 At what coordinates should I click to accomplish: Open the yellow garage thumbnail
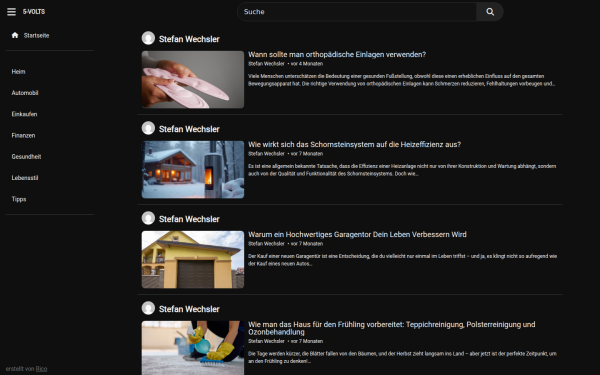click(193, 259)
